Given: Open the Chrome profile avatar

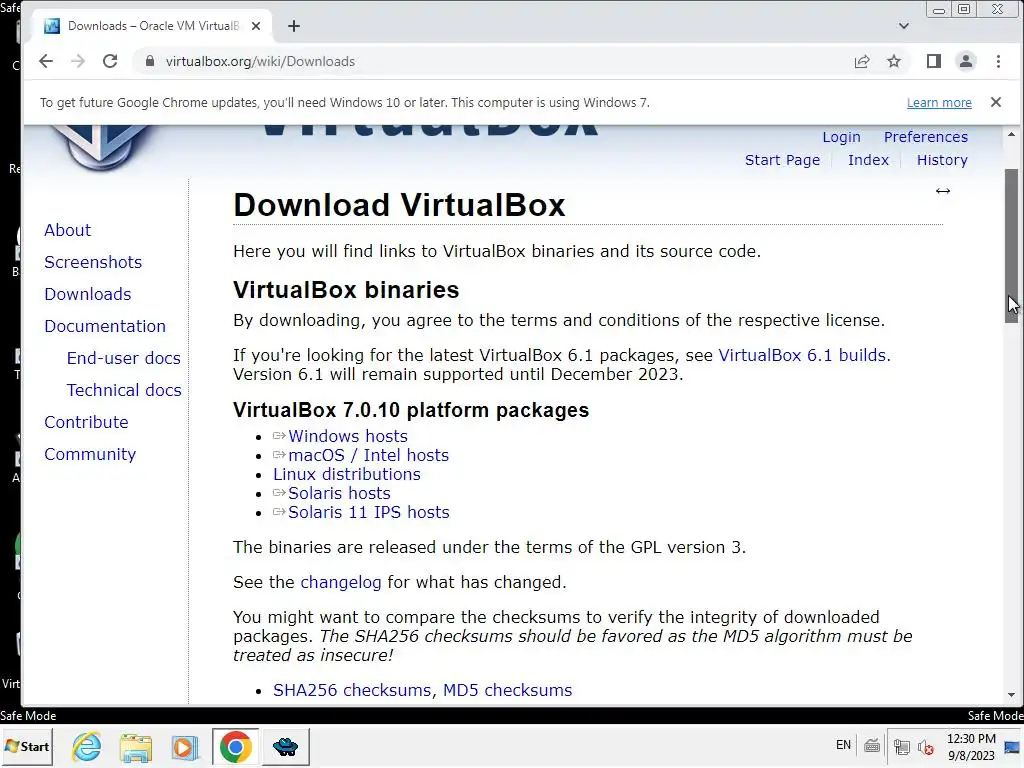Looking at the screenshot, I should (966, 61).
